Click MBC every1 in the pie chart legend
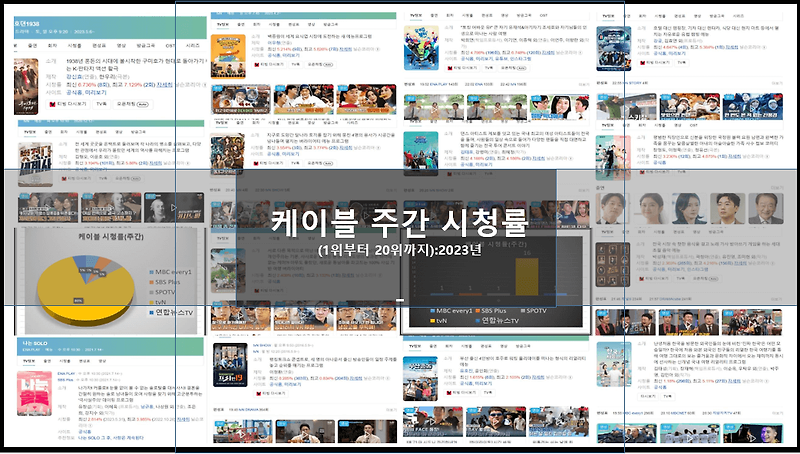The height and width of the screenshot is (454, 800). pyautogui.click(x=170, y=272)
